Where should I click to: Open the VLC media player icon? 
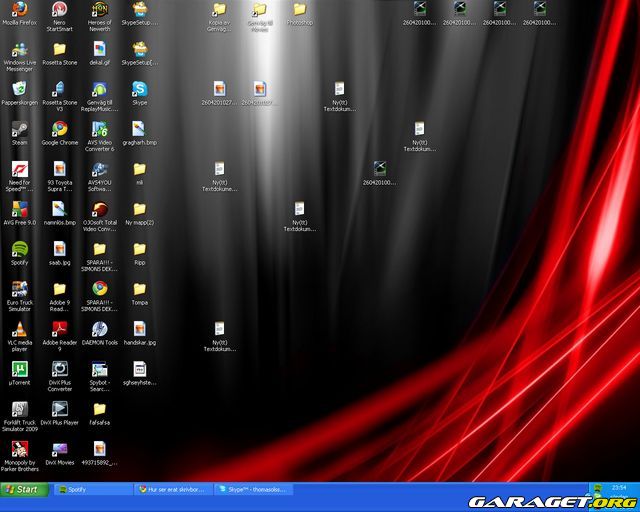pyautogui.click(x=19, y=329)
